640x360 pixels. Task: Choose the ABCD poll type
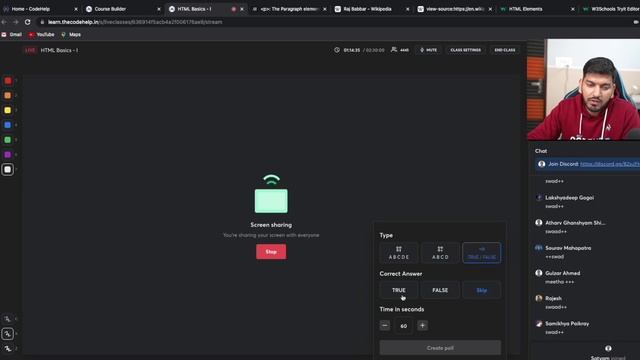click(x=440, y=253)
